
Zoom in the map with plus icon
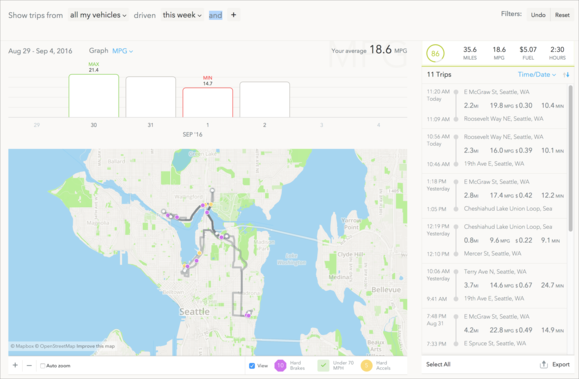click(x=15, y=365)
